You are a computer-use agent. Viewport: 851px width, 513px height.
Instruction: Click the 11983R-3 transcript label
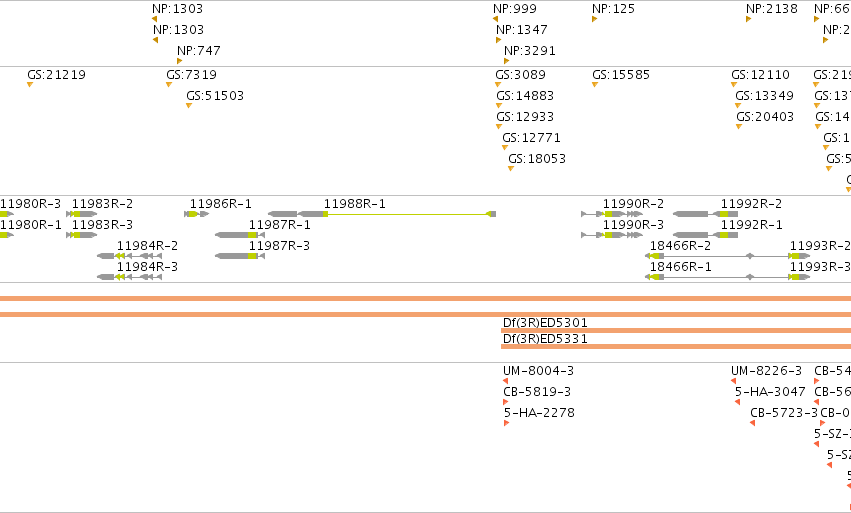tap(103, 225)
